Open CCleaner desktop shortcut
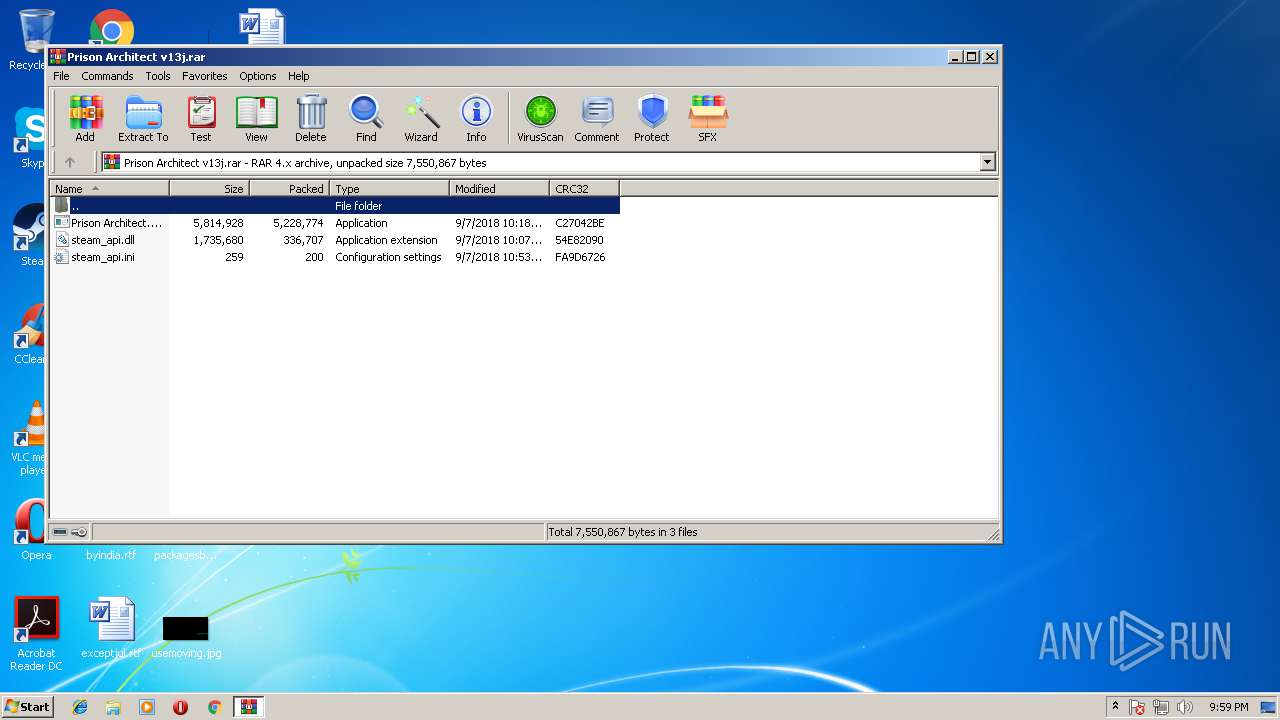This screenshot has width=1280, height=720. pyautogui.click(x=30, y=335)
